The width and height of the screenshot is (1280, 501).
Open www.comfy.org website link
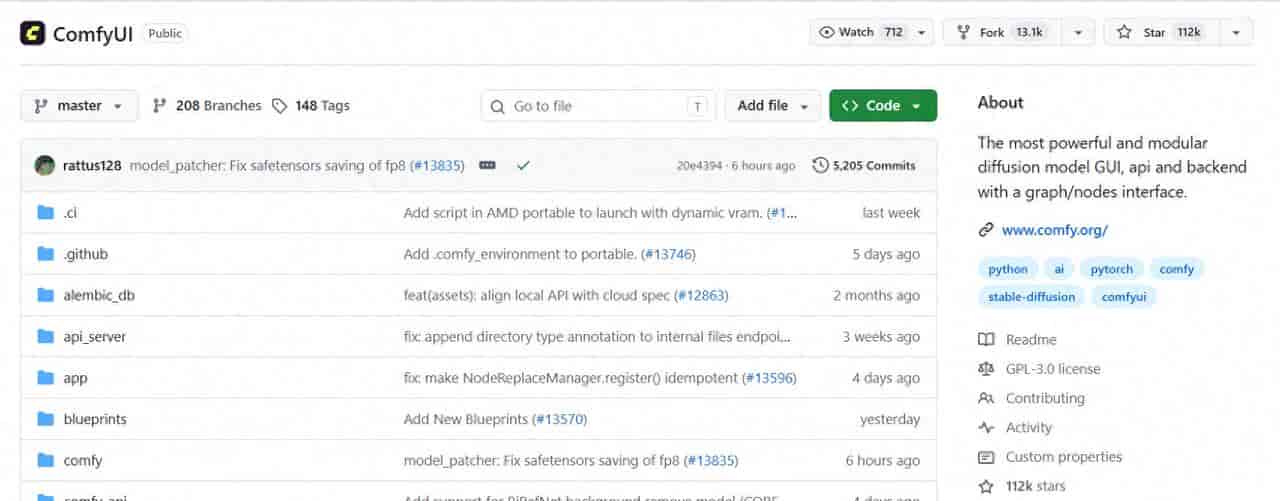(1055, 230)
